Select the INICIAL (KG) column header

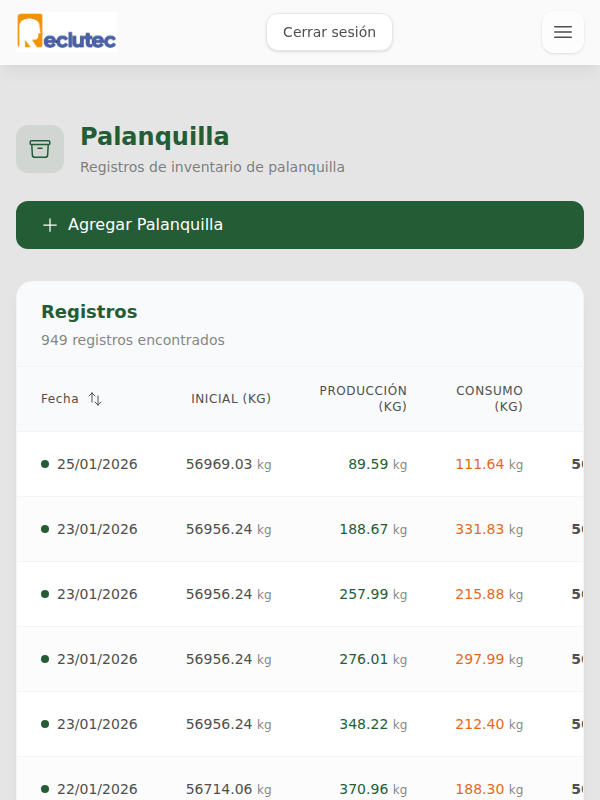(231, 398)
